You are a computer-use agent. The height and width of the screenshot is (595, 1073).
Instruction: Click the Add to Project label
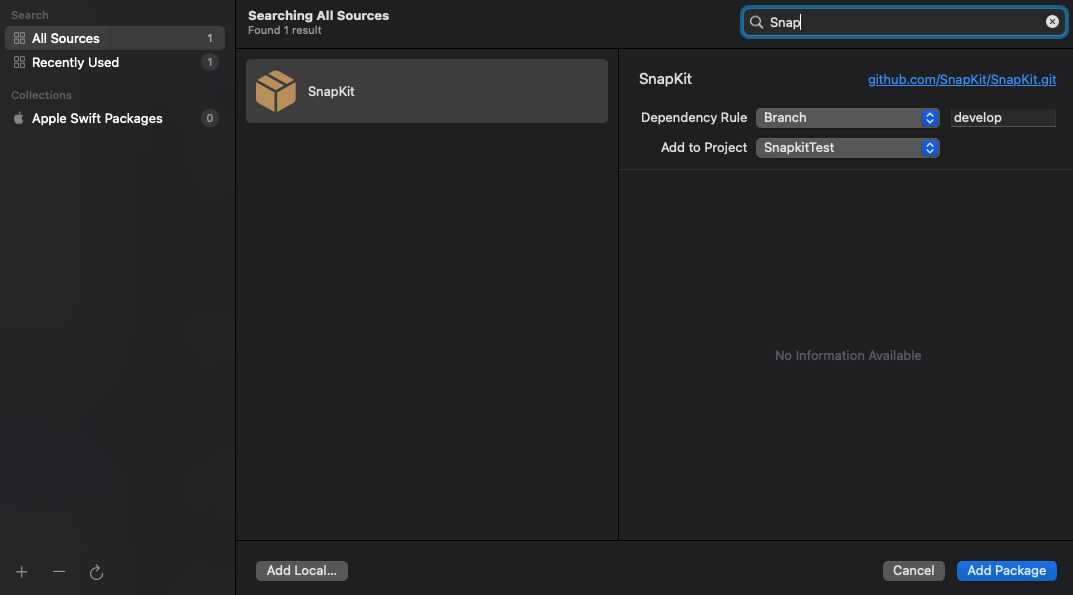(703, 148)
